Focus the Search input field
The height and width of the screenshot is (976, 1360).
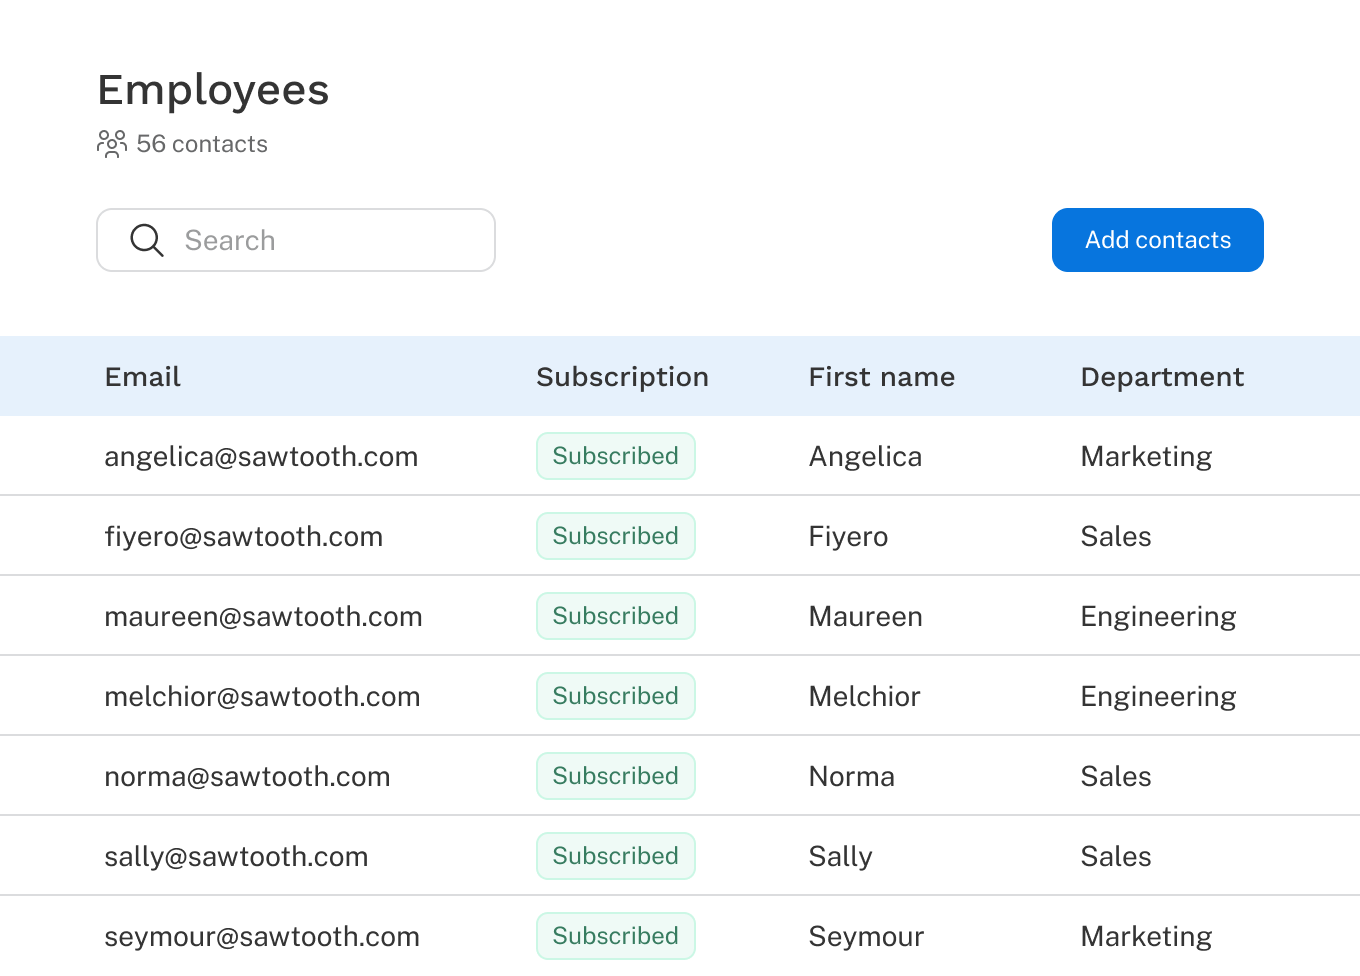296,240
